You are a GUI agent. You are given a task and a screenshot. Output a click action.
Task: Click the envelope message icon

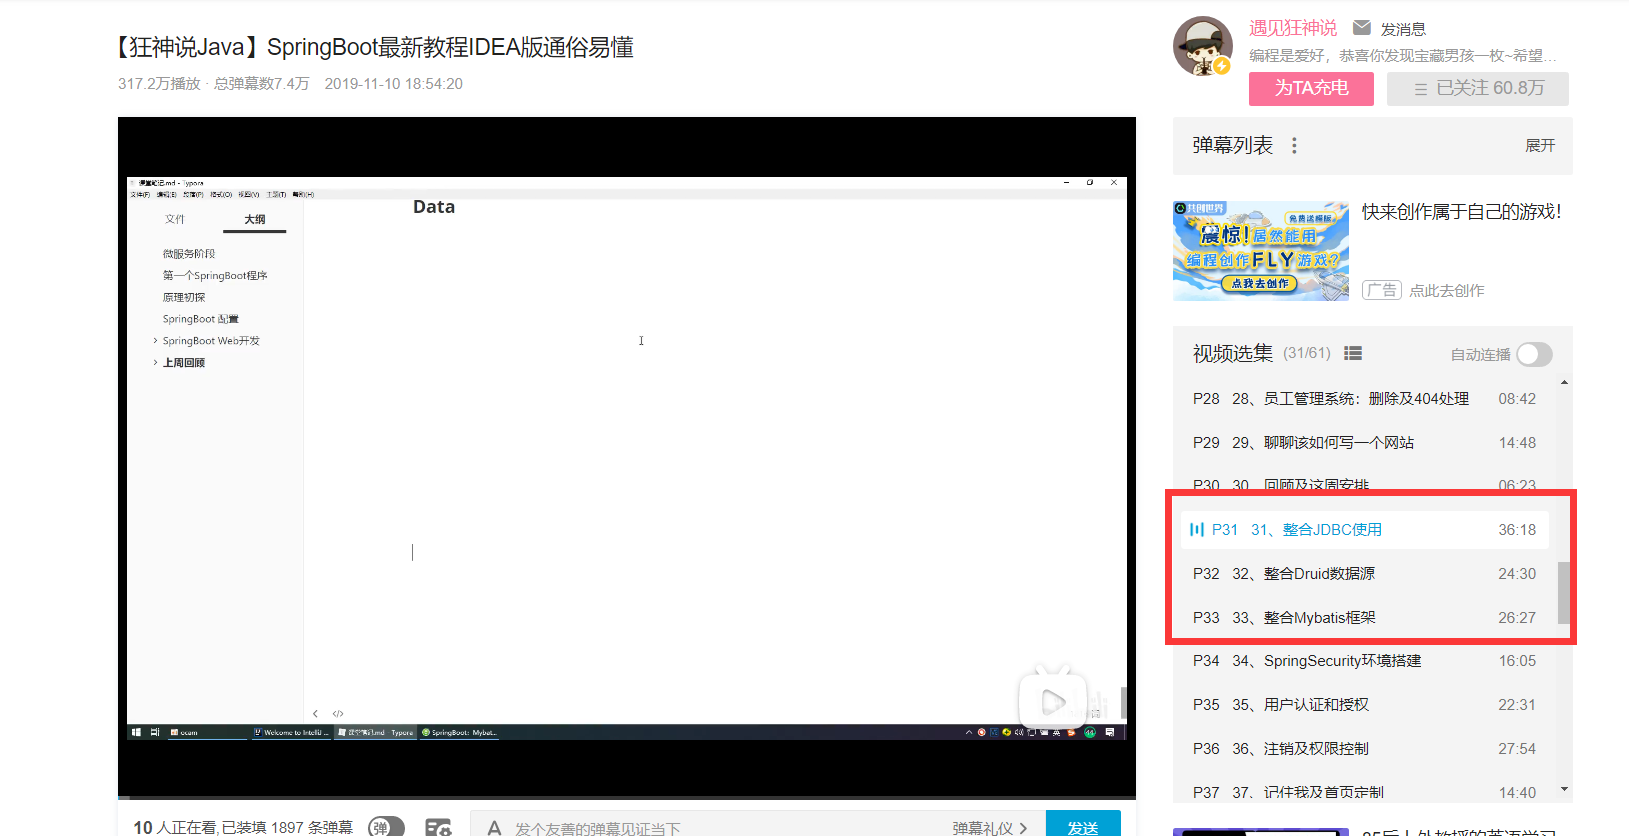point(1361,27)
